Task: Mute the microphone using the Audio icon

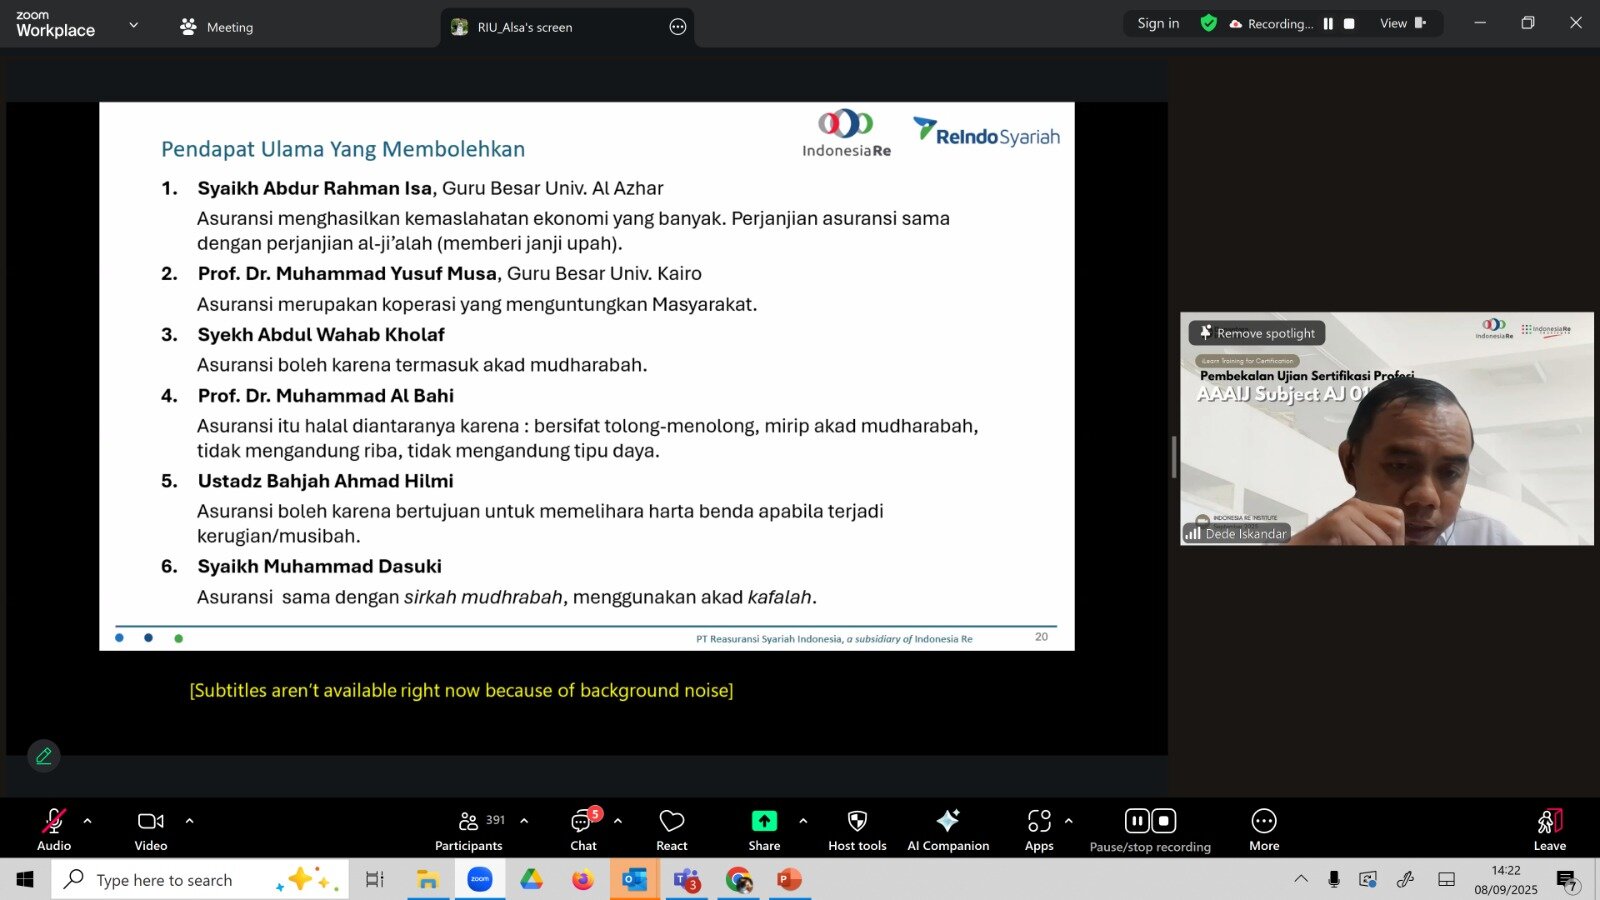Action: tap(53, 820)
